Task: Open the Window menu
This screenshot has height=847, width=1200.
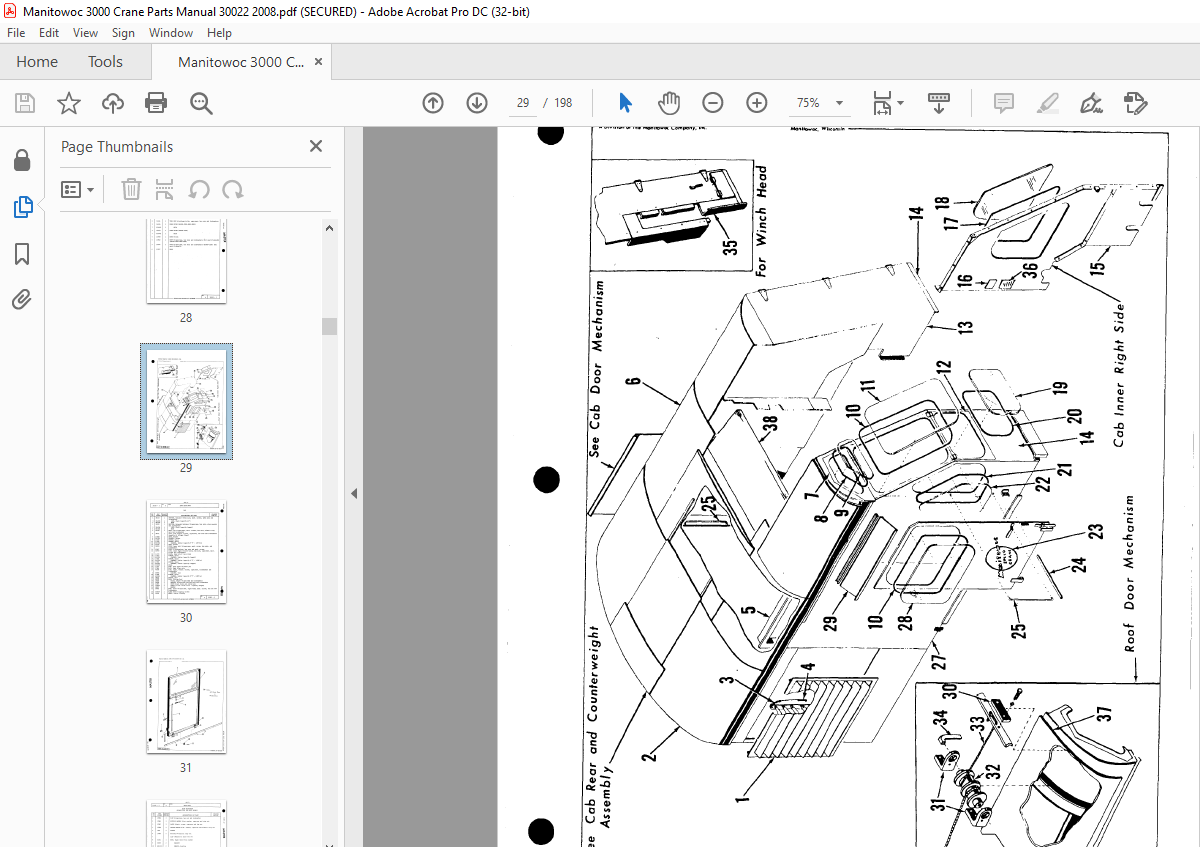Action: [171, 33]
